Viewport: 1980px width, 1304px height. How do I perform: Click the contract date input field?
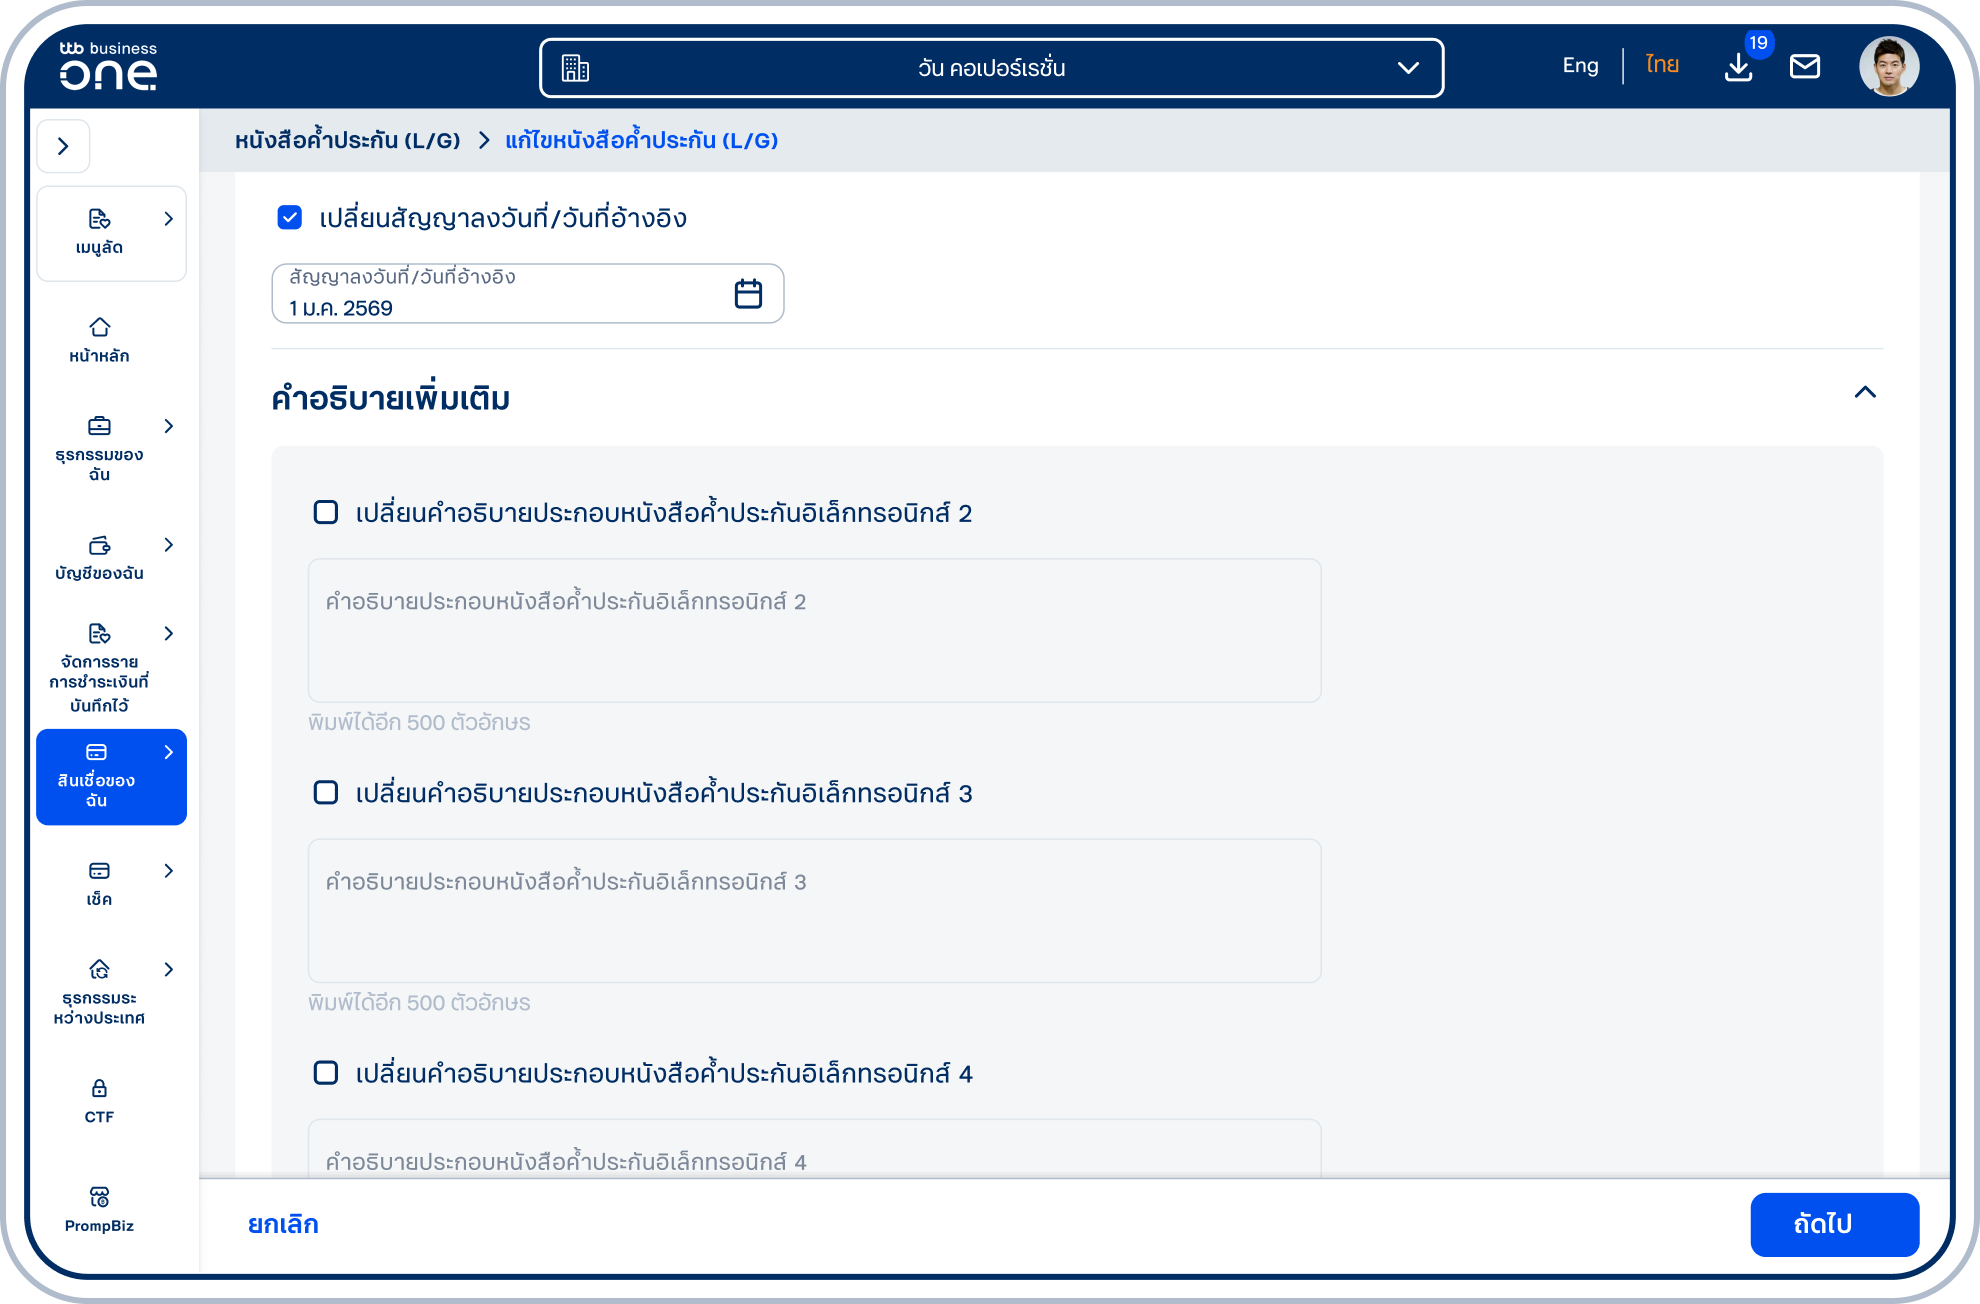coord(527,293)
